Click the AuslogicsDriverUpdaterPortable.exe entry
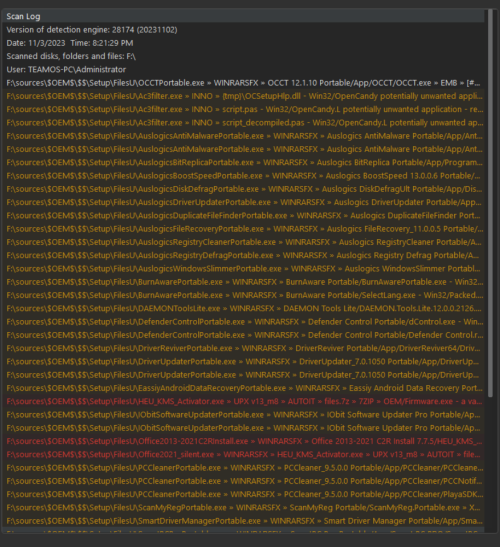The image size is (500, 547). click(243, 202)
